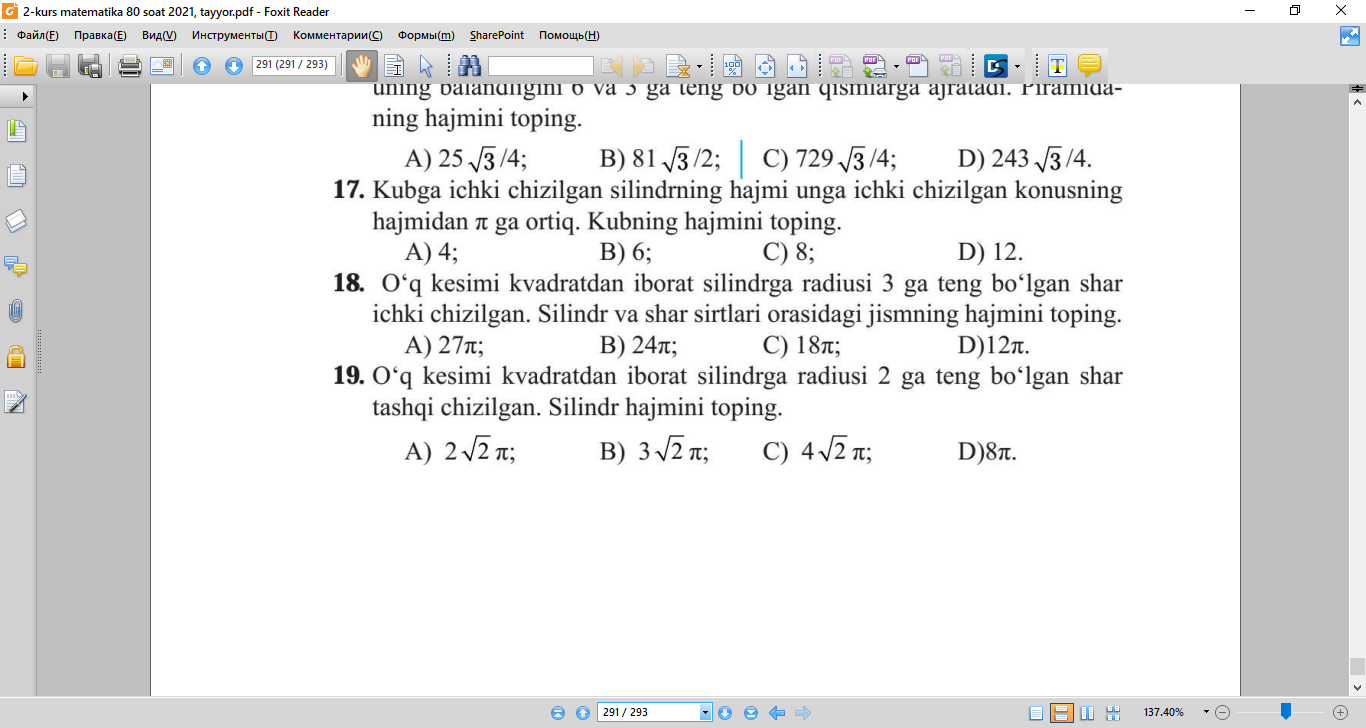Open the Файл menu

38,35
